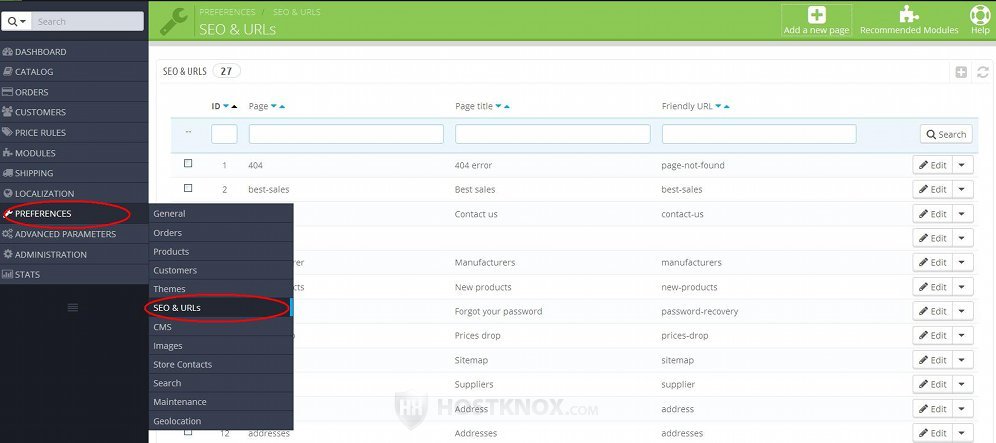Expand actions dropdown for 404 error row
This screenshot has width=996, height=443.
click(x=962, y=165)
